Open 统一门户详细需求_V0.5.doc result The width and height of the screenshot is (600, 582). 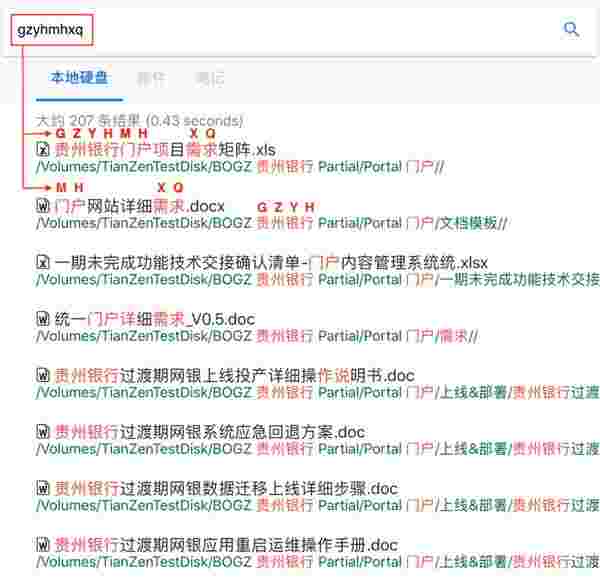coord(155,319)
